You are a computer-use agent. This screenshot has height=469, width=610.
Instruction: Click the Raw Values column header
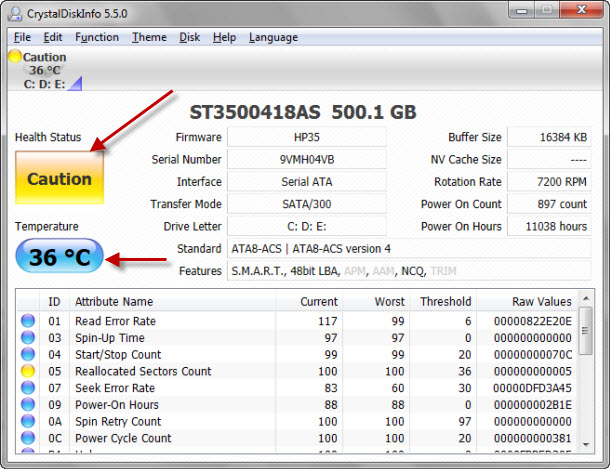click(x=527, y=302)
